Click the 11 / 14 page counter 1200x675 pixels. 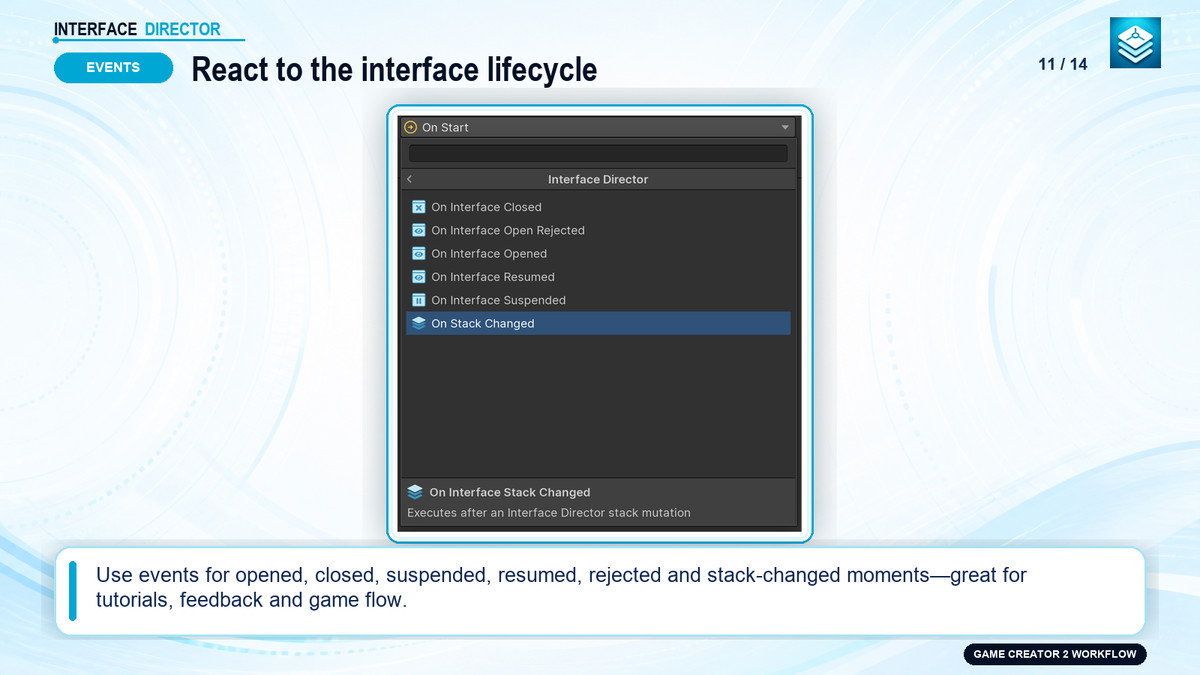click(1063, 65)
